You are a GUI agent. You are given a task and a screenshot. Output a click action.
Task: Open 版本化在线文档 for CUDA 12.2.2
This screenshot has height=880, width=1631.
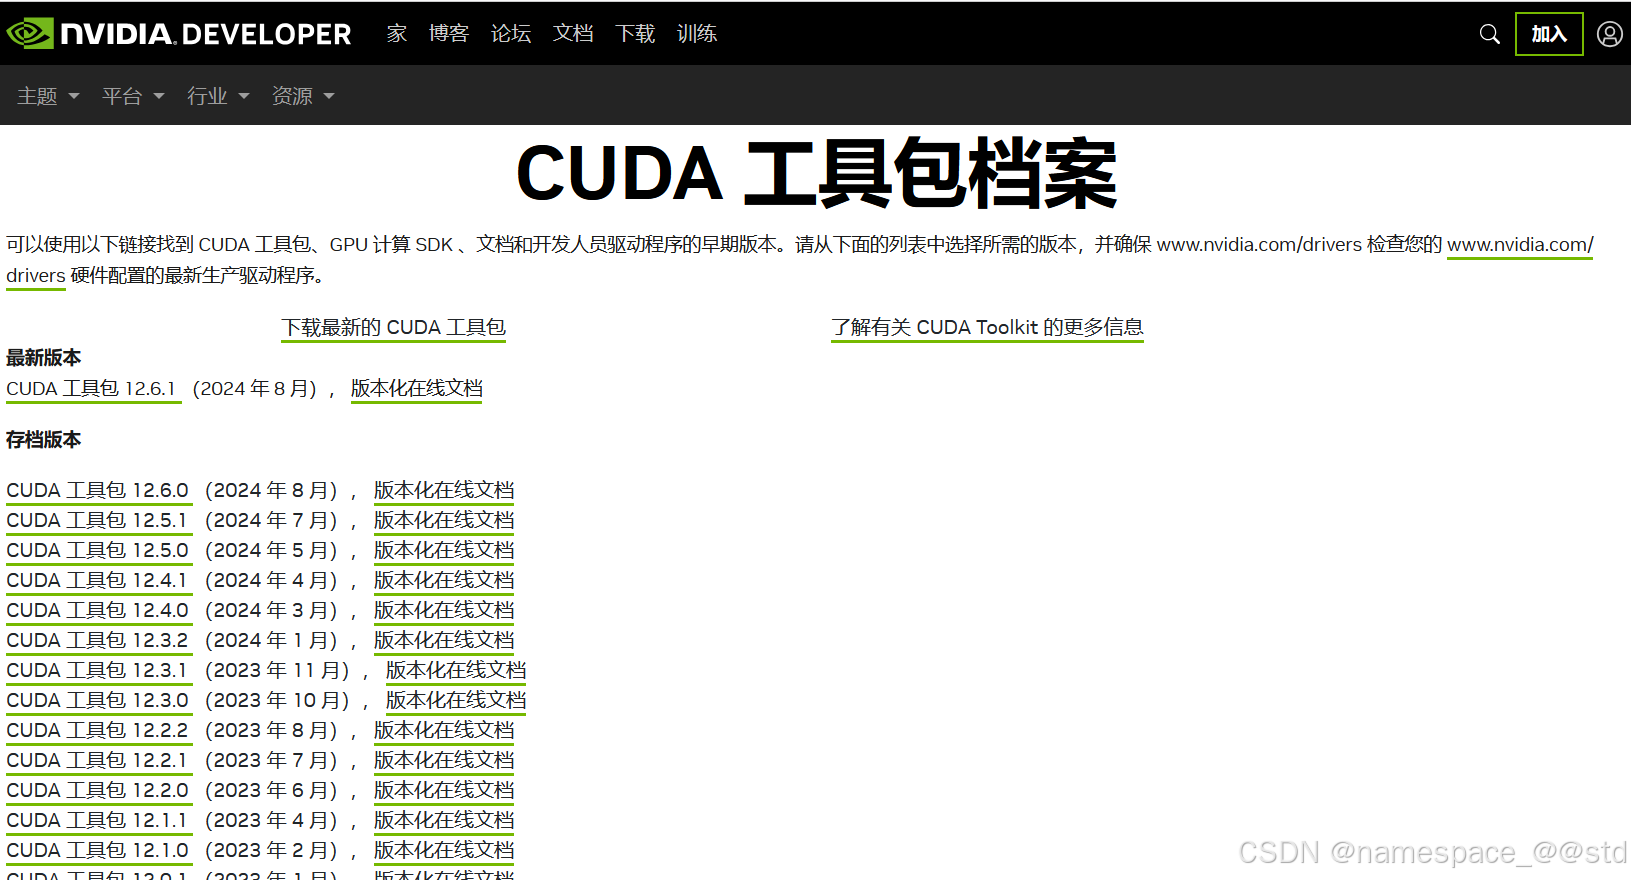click(x=444, y=731)
